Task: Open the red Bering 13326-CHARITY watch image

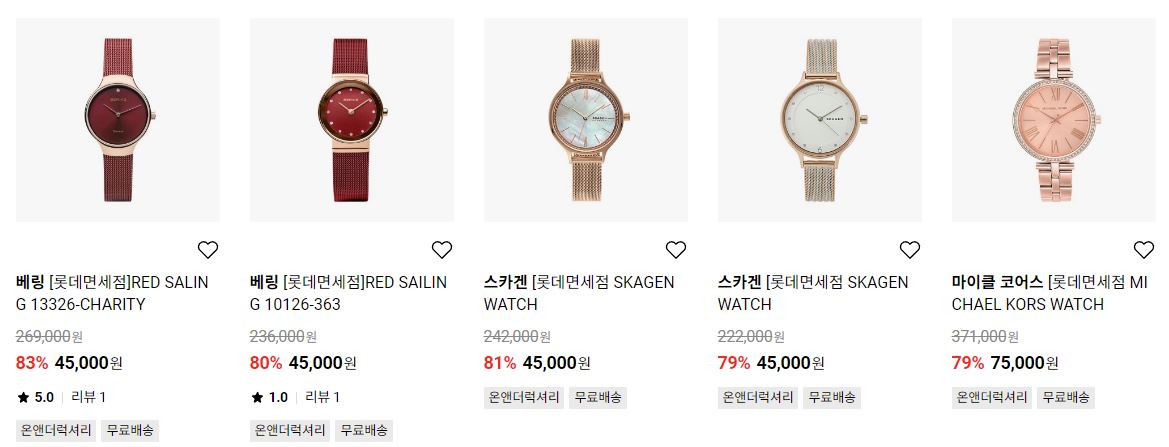Action: 118,120
